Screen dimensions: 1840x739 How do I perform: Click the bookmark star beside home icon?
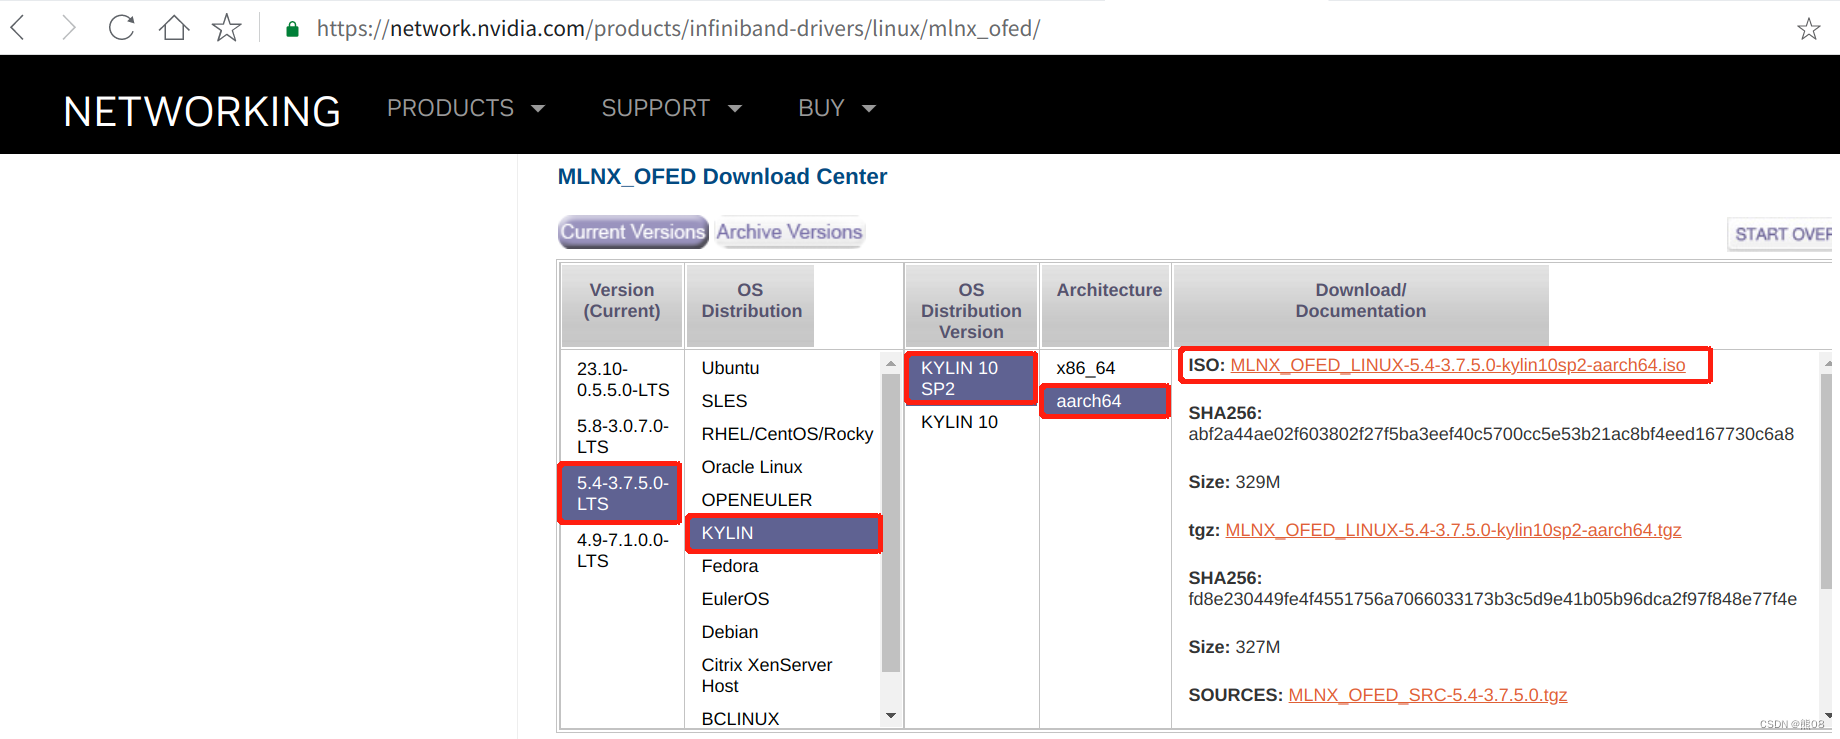pyautogui.click(x=227, y=27)
